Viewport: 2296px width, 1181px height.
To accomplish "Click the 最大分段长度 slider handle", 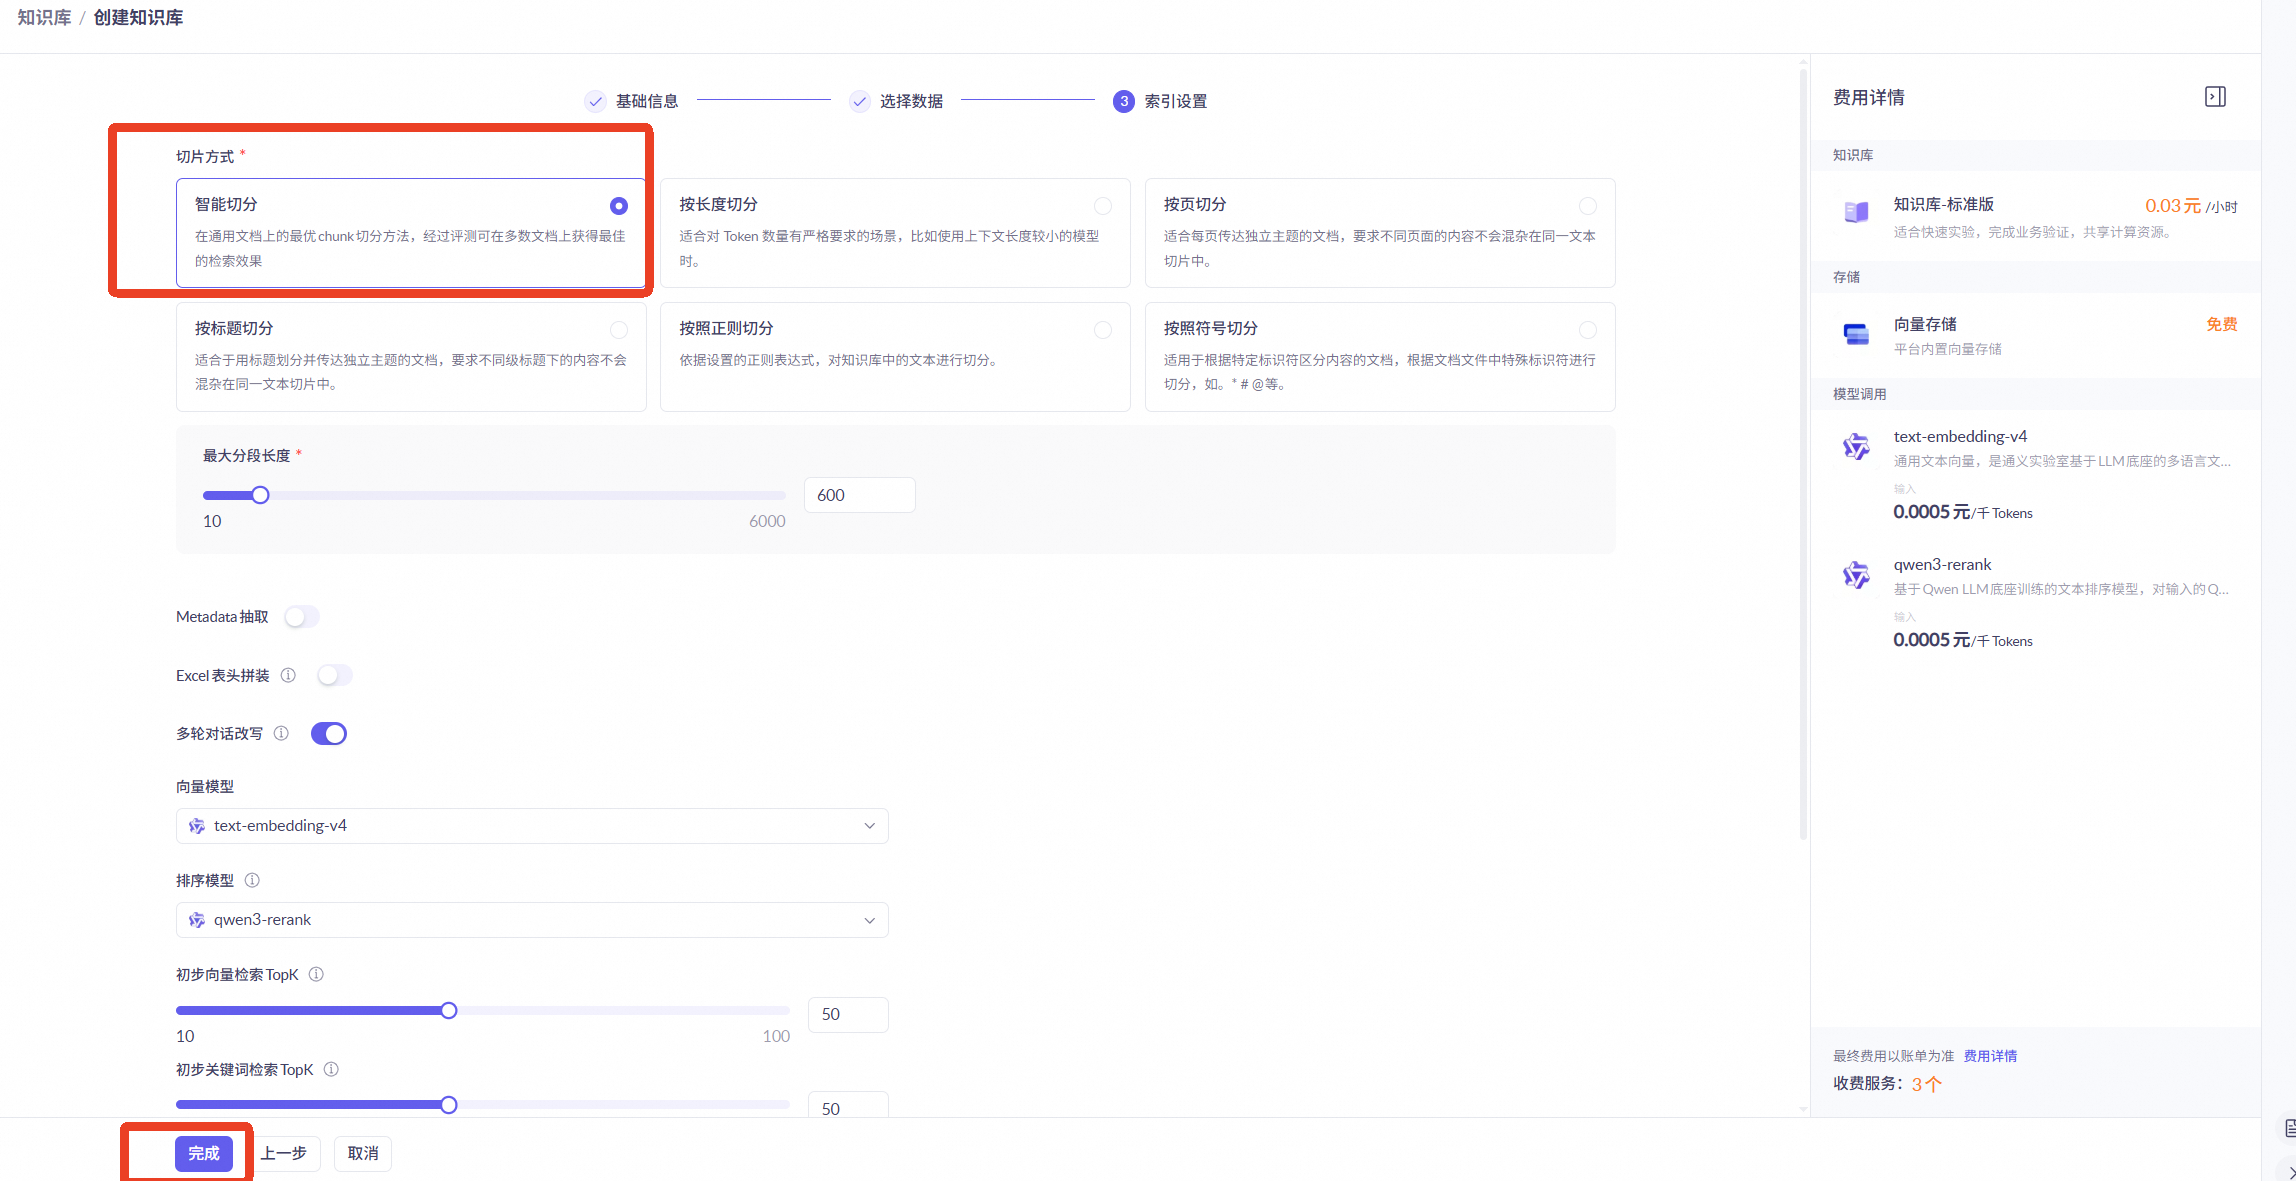I will 260,495.
